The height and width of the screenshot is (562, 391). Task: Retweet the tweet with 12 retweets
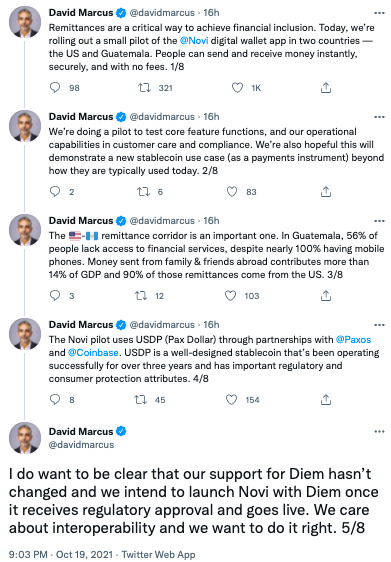[x=141, y=296]
